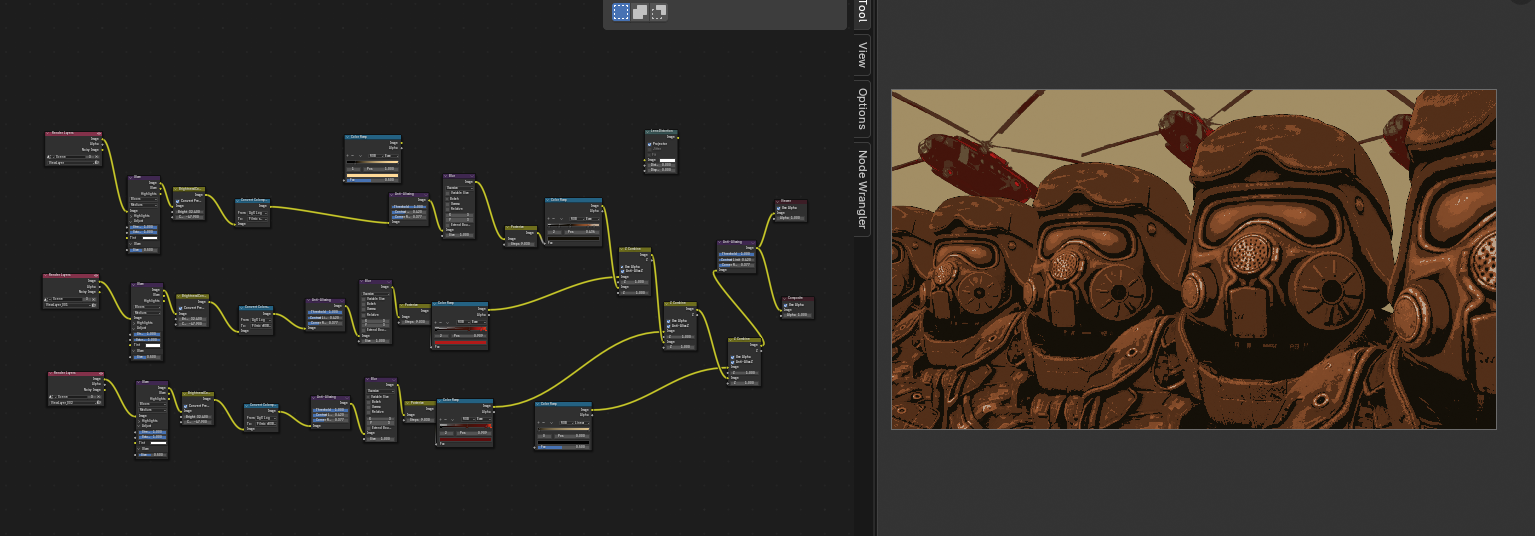The image size is (1535, 536).
Task: Click the Lens Distortion image color swatch
Action: point(667,160)
